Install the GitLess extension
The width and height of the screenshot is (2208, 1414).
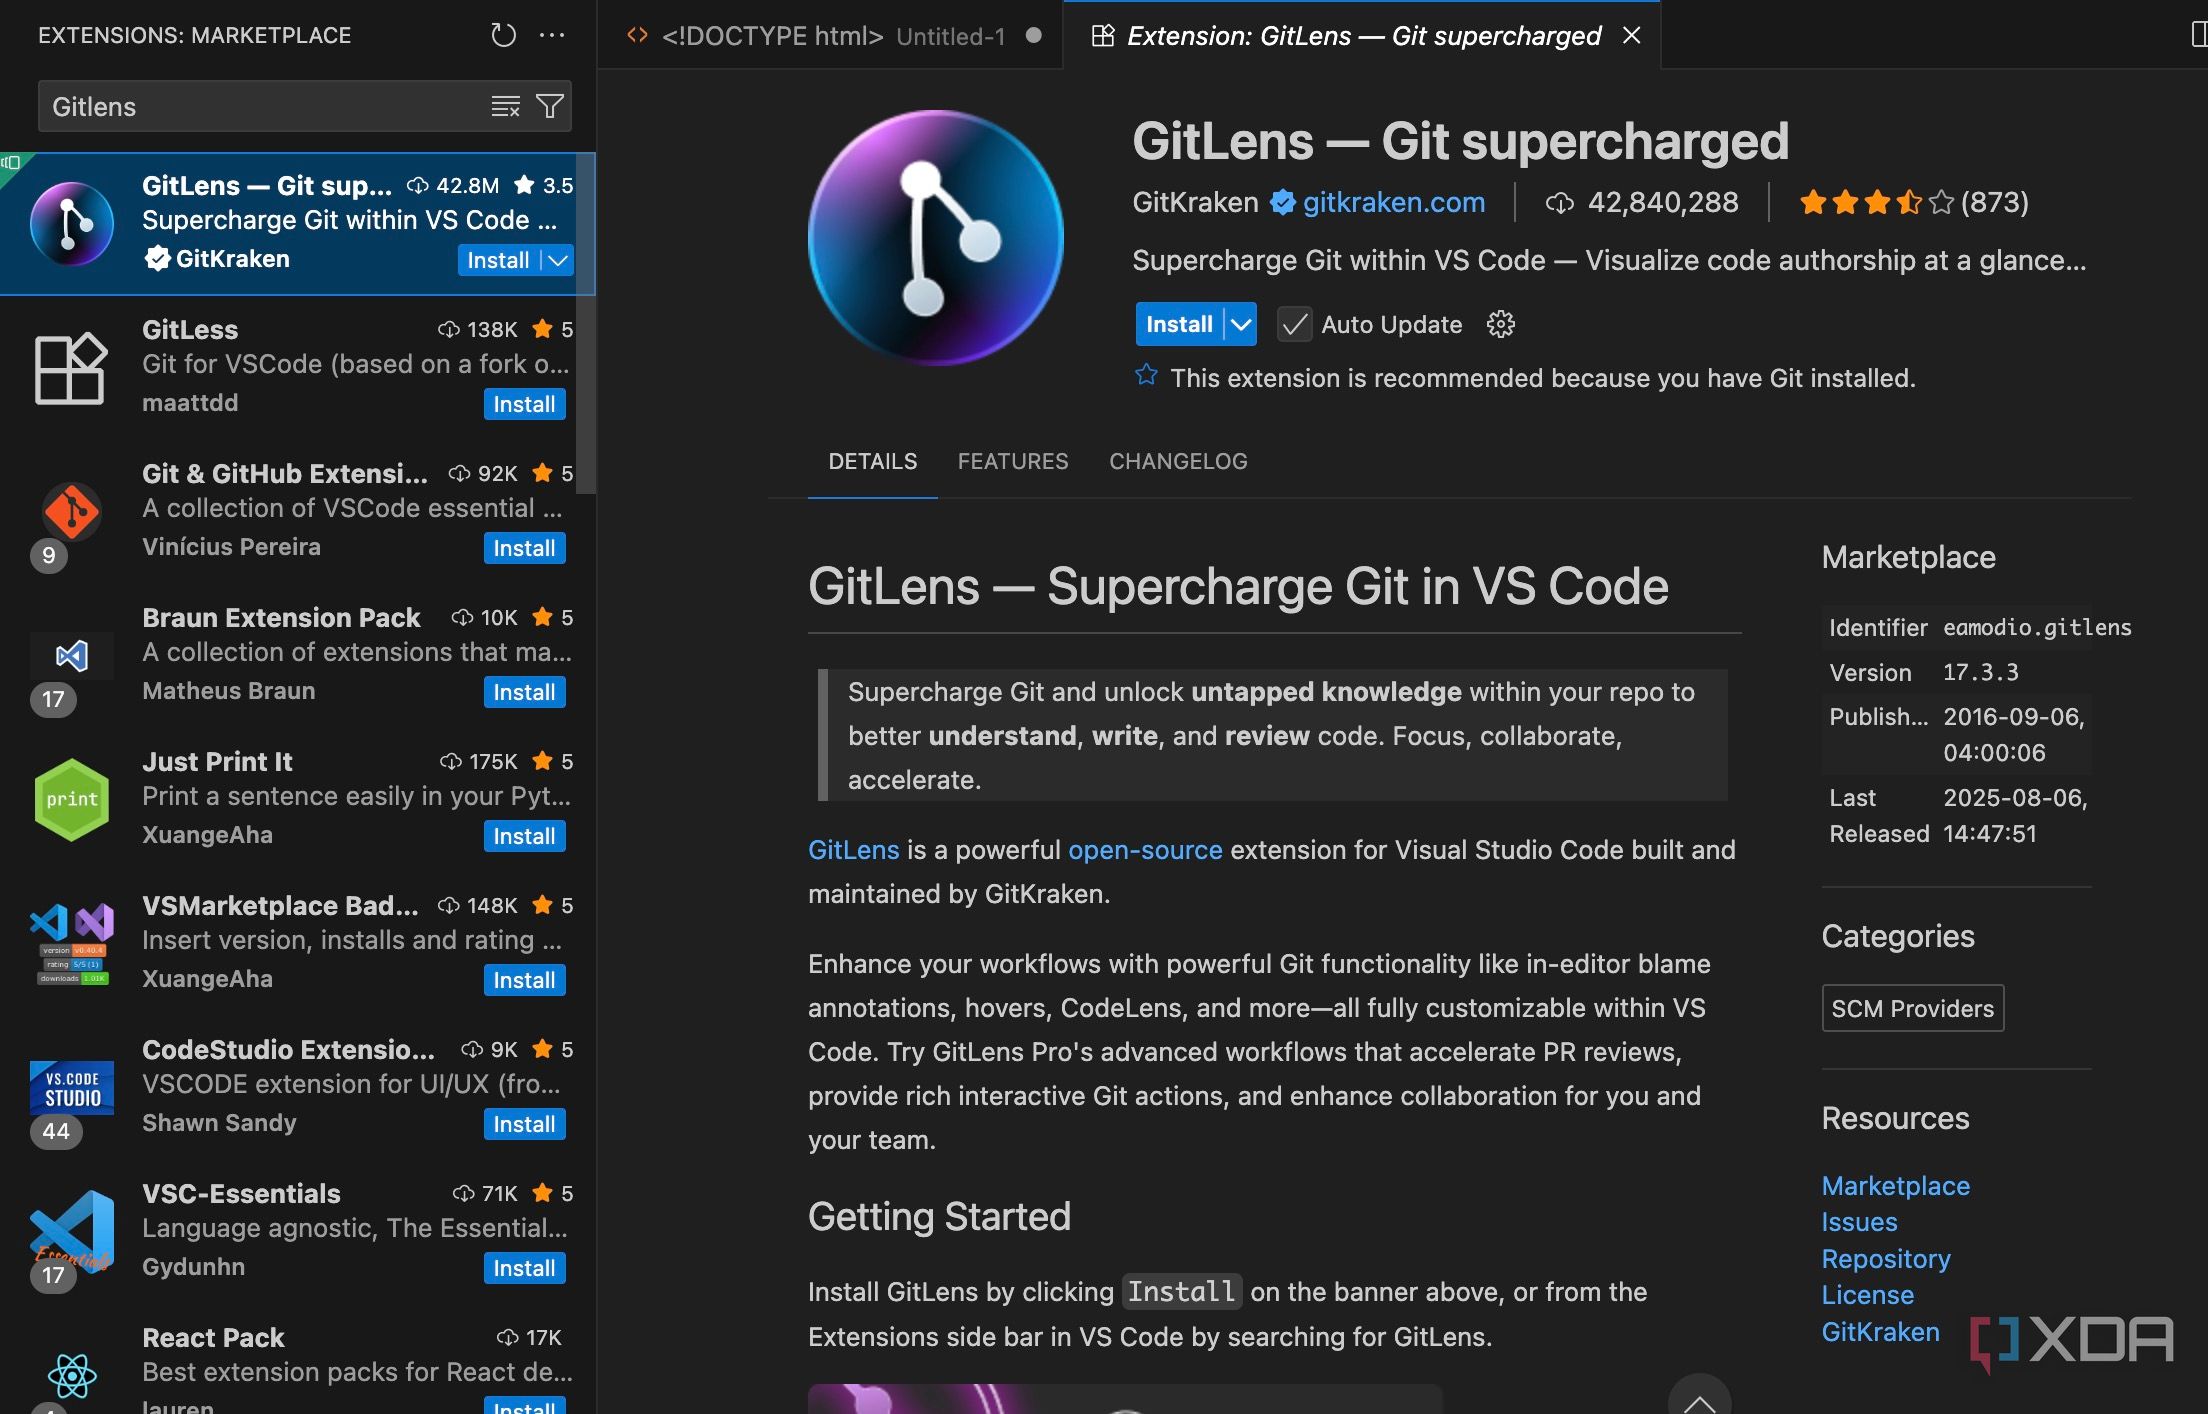point(524,404)
